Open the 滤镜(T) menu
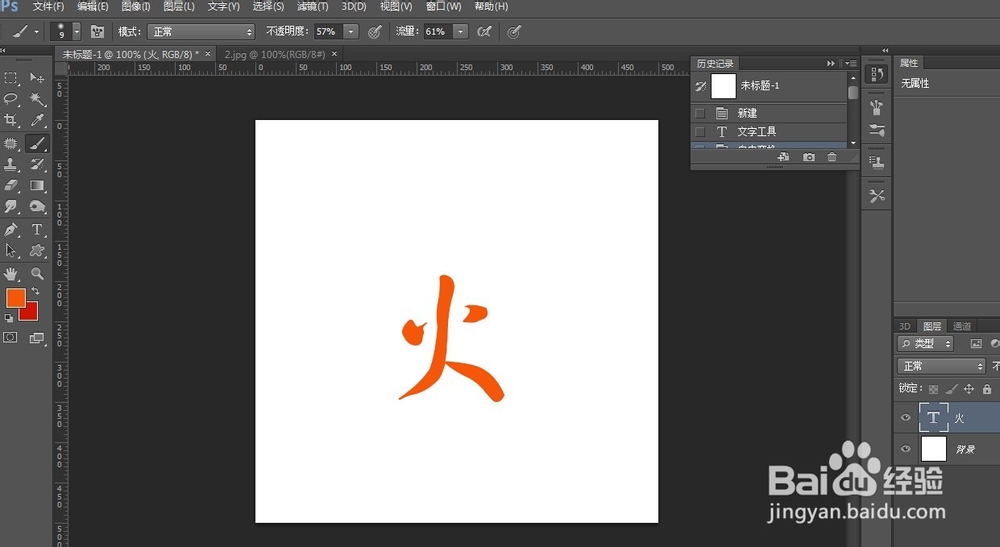Screen dimensions: 1000x547 point(312,6)
